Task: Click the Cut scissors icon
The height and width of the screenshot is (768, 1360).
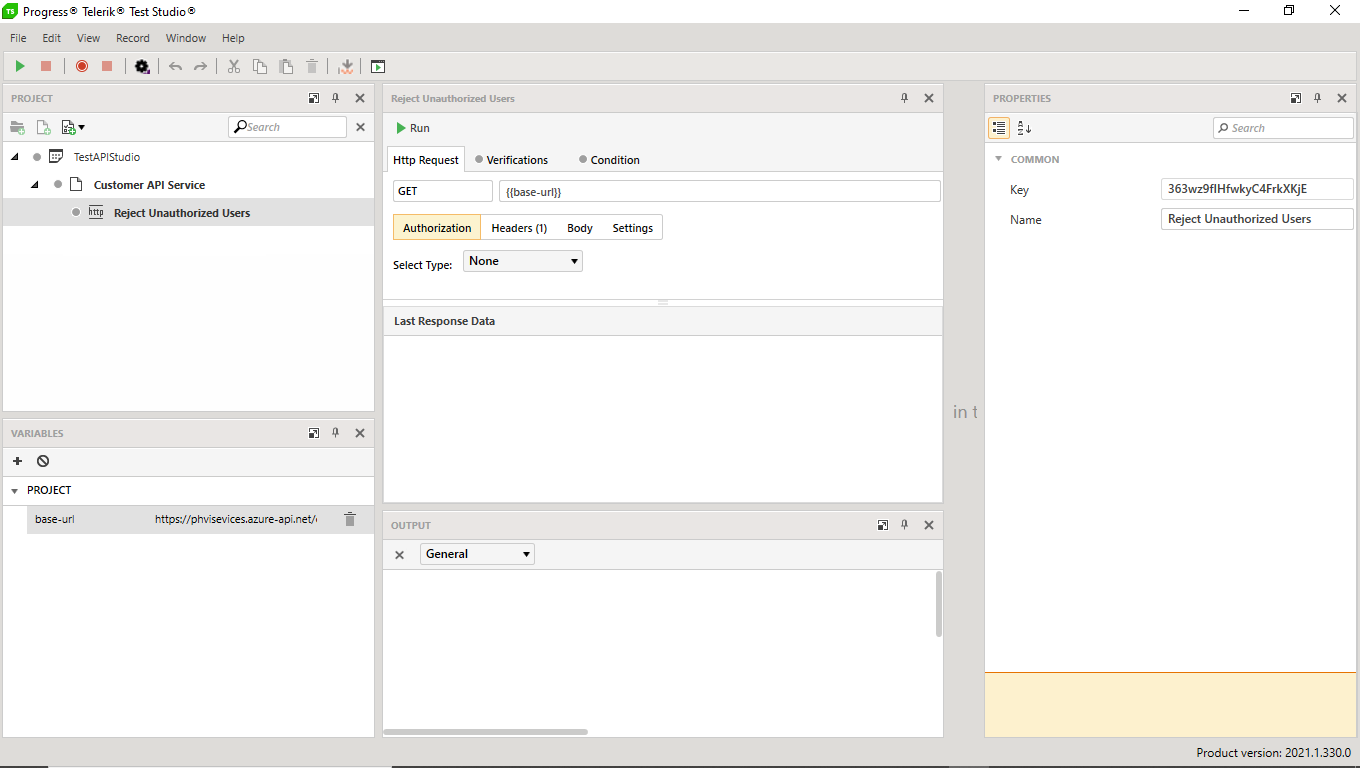Action: coord(234,66)
